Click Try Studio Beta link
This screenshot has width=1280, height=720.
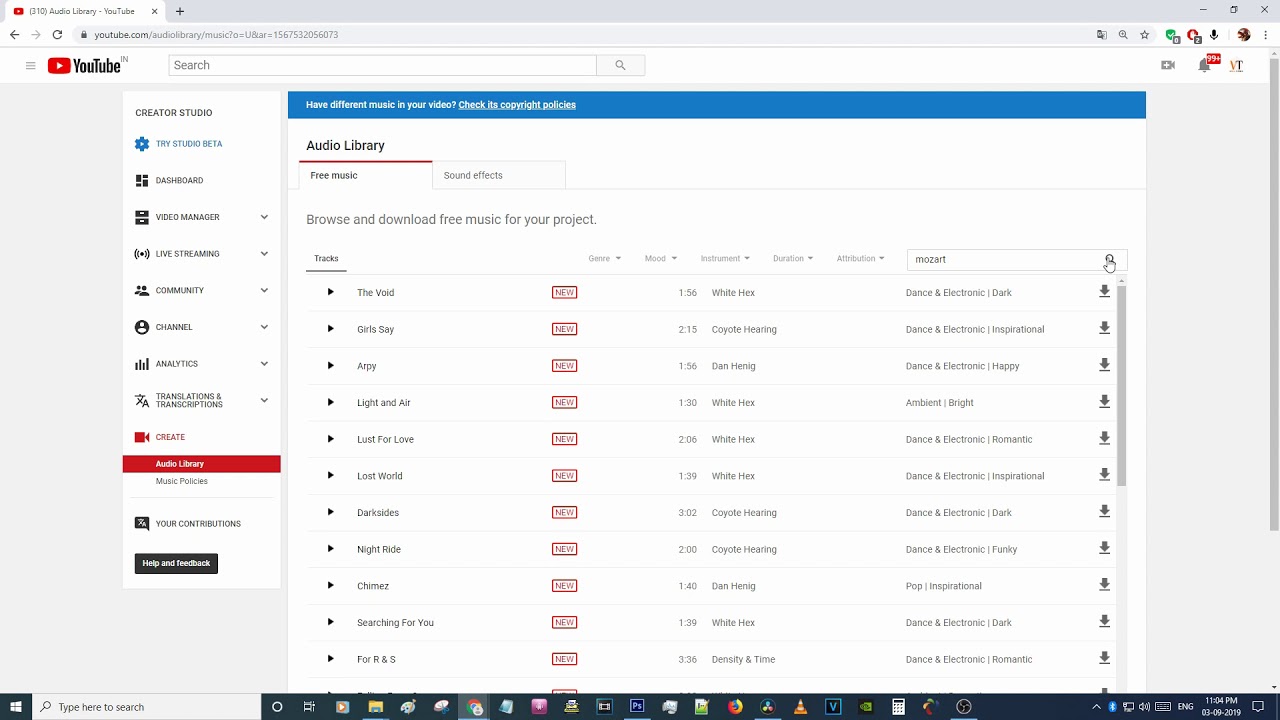[x=189, y=144]
